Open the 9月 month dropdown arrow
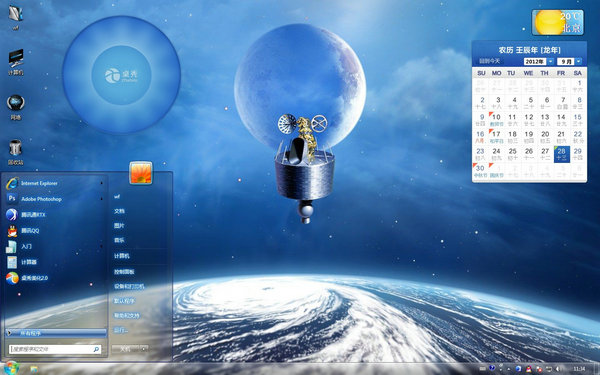600x375 pixels. (579, 61)
